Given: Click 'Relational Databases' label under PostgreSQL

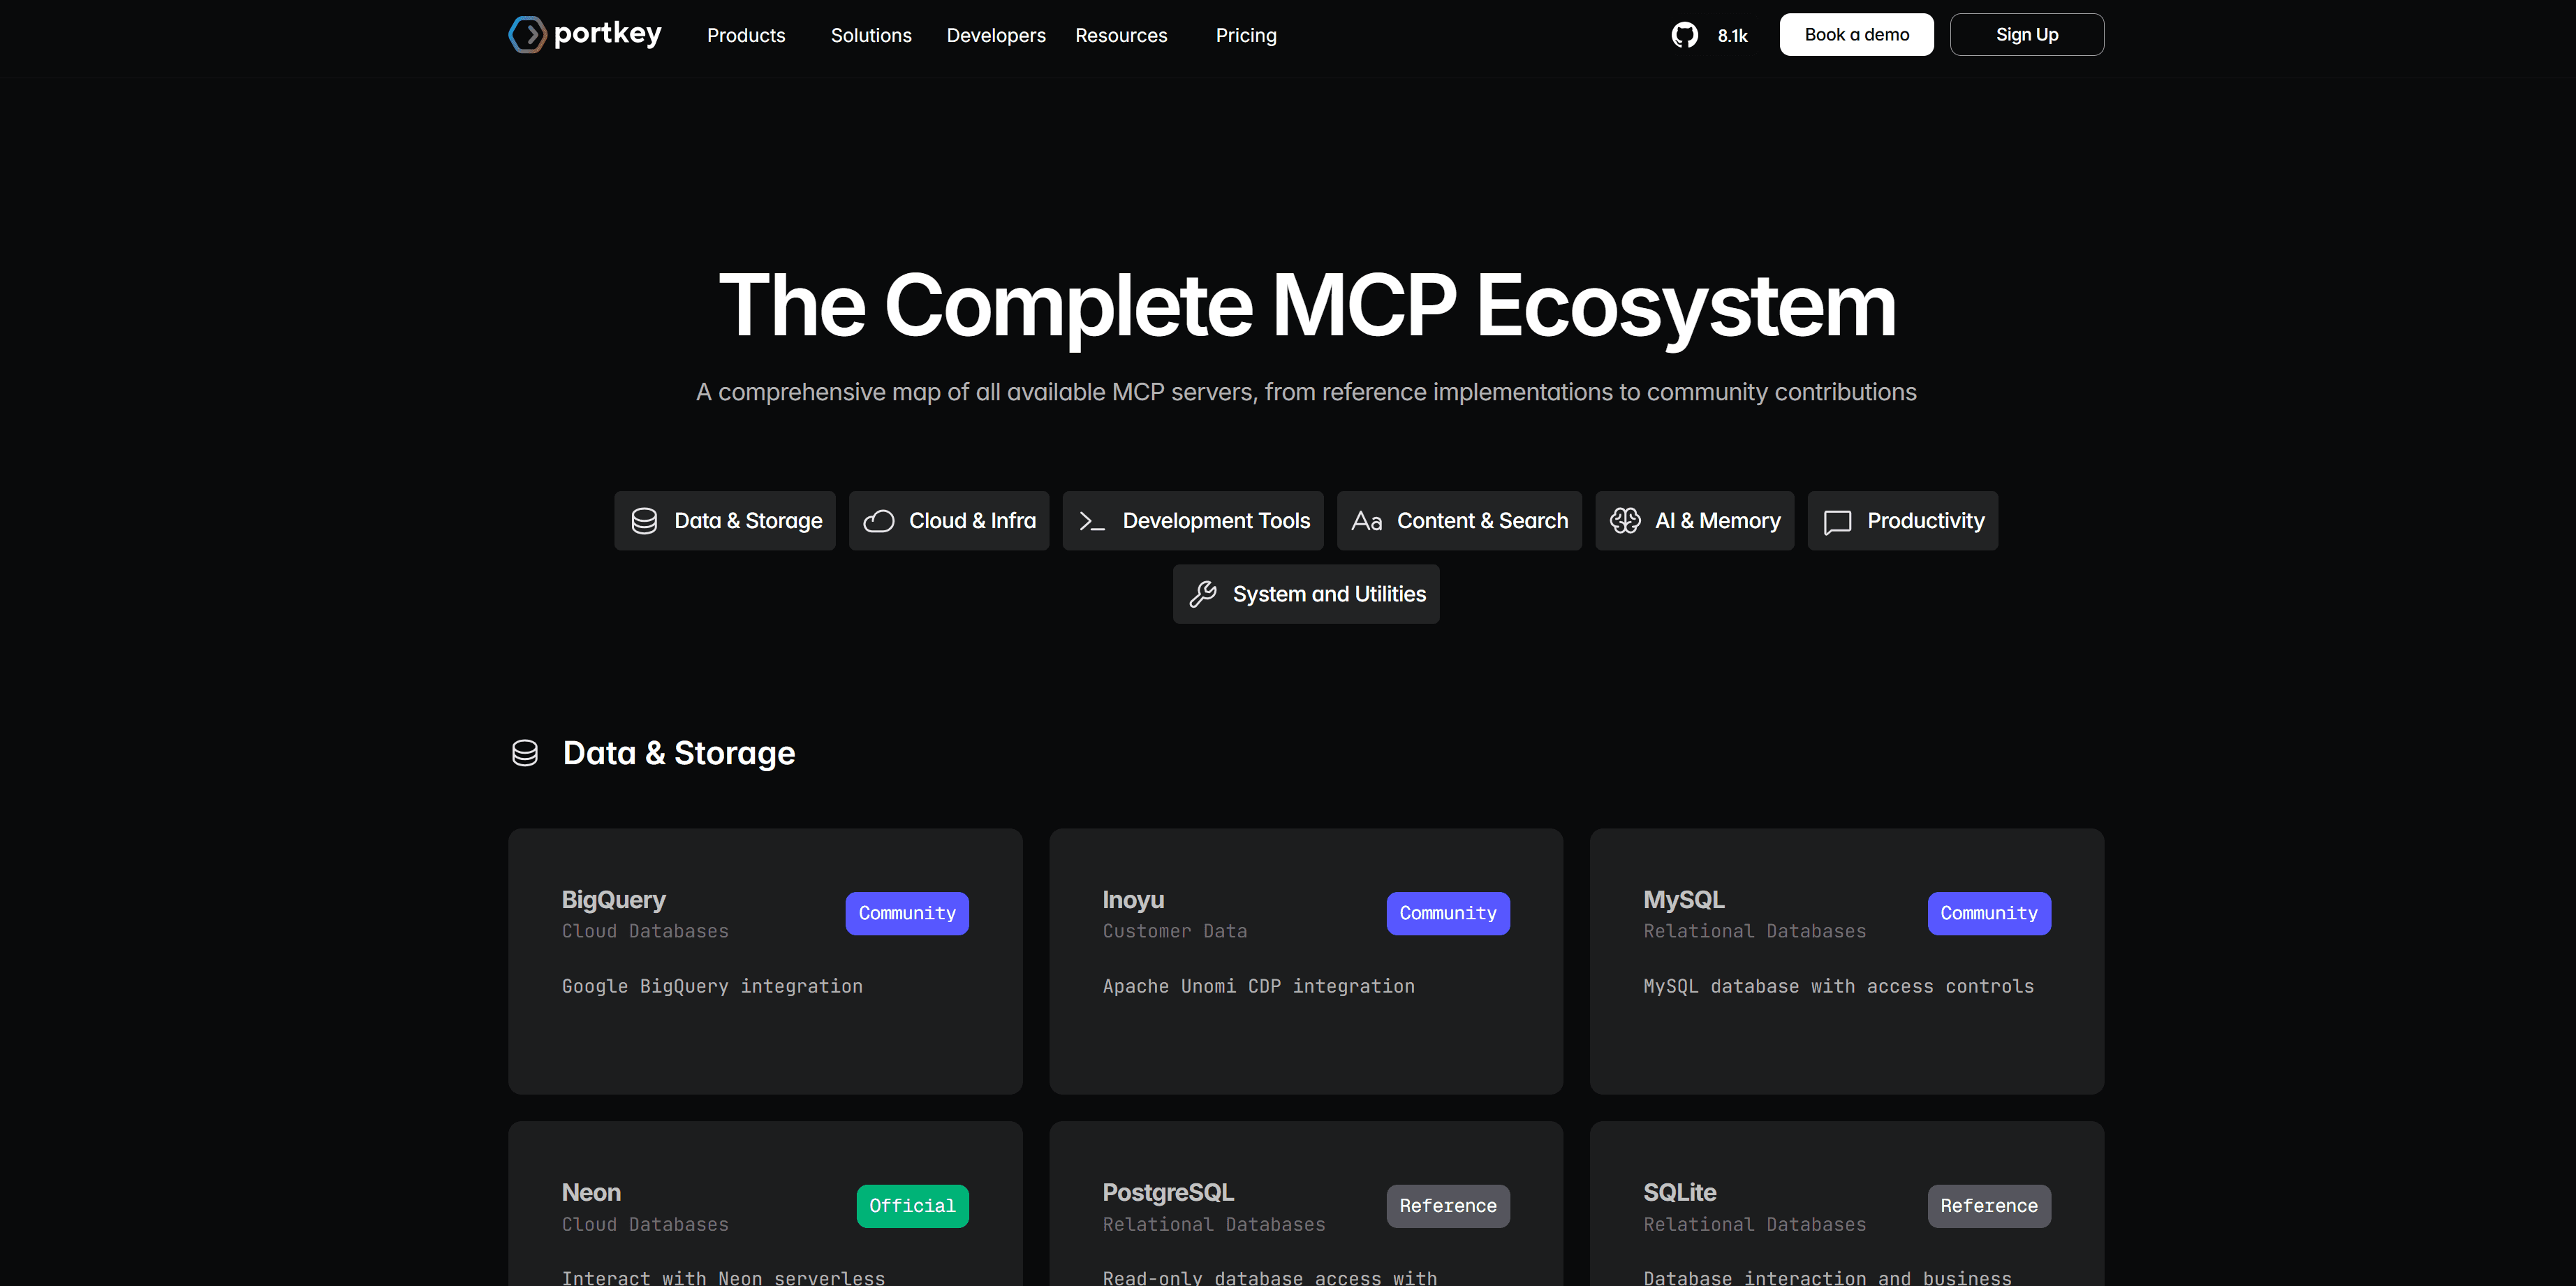Looking at the screenshot, I should click(1213, 1224).
